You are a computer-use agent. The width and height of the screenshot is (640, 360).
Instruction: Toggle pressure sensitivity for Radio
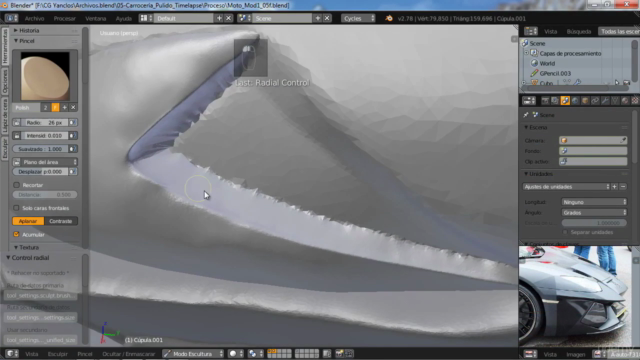(x=73, y=122)
